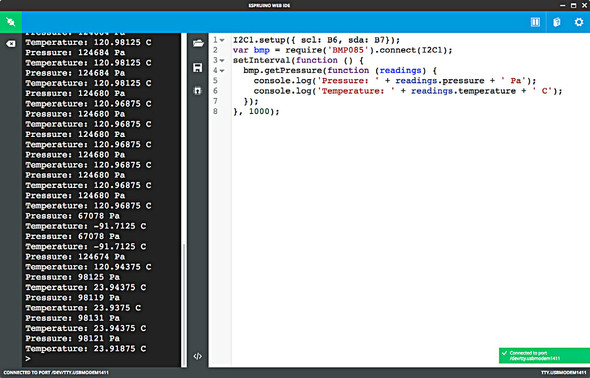This screenshot has width=590, height=378.
Task: Click the TTY.USBMODEM1411 status label
Action: point(563,373)
